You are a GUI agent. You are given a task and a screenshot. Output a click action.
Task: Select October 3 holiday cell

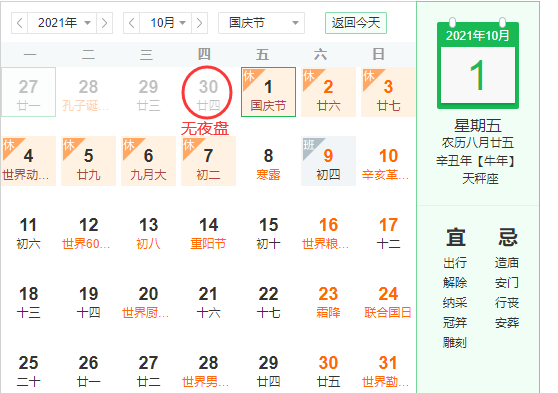pos(388,92)
